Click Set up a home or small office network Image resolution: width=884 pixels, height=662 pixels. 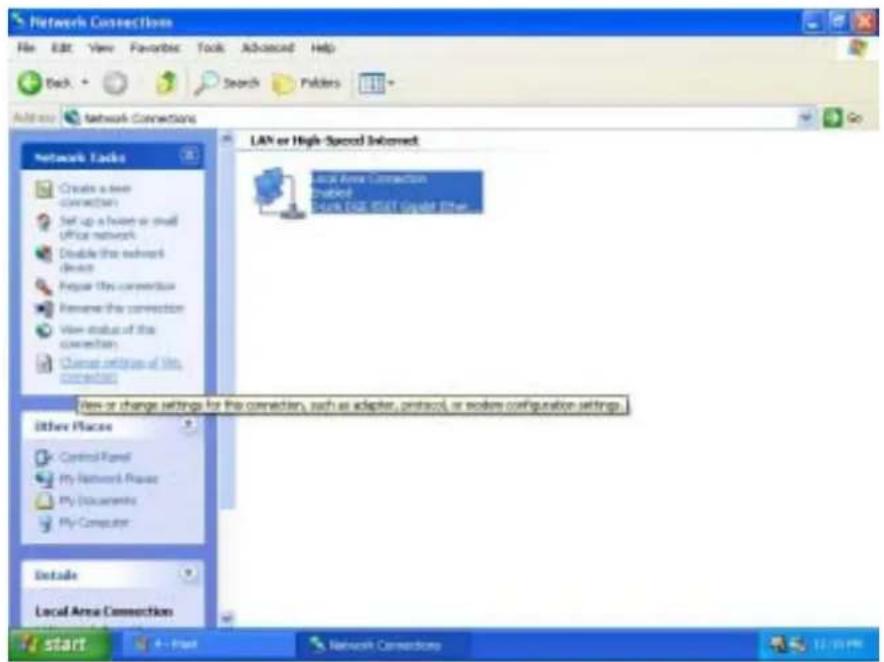point(118,227)
